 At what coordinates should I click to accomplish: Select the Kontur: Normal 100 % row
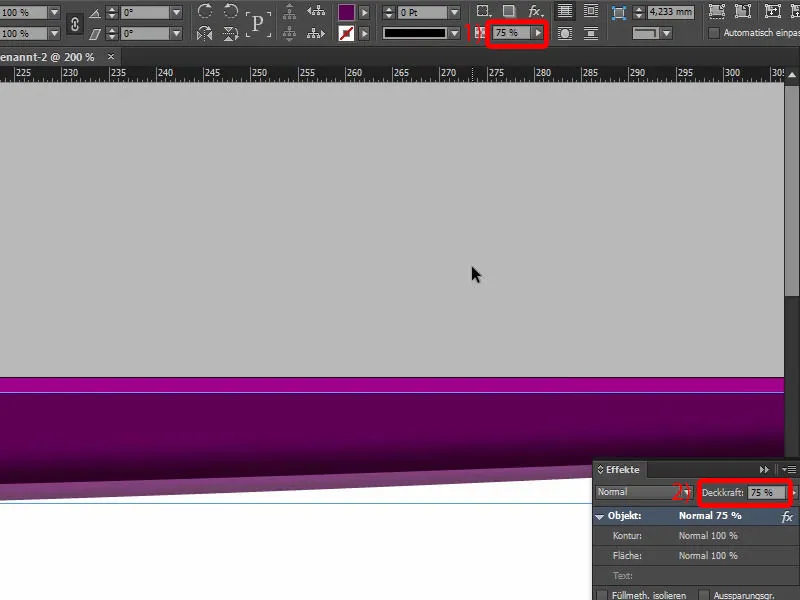[696, 536]
